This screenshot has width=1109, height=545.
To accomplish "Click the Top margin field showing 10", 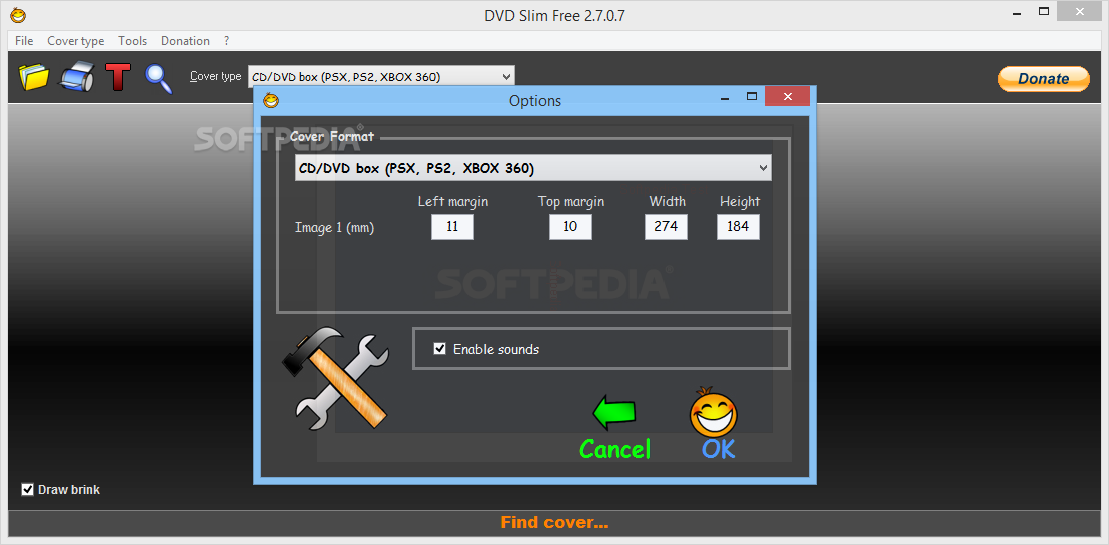I will click(570, 227).
